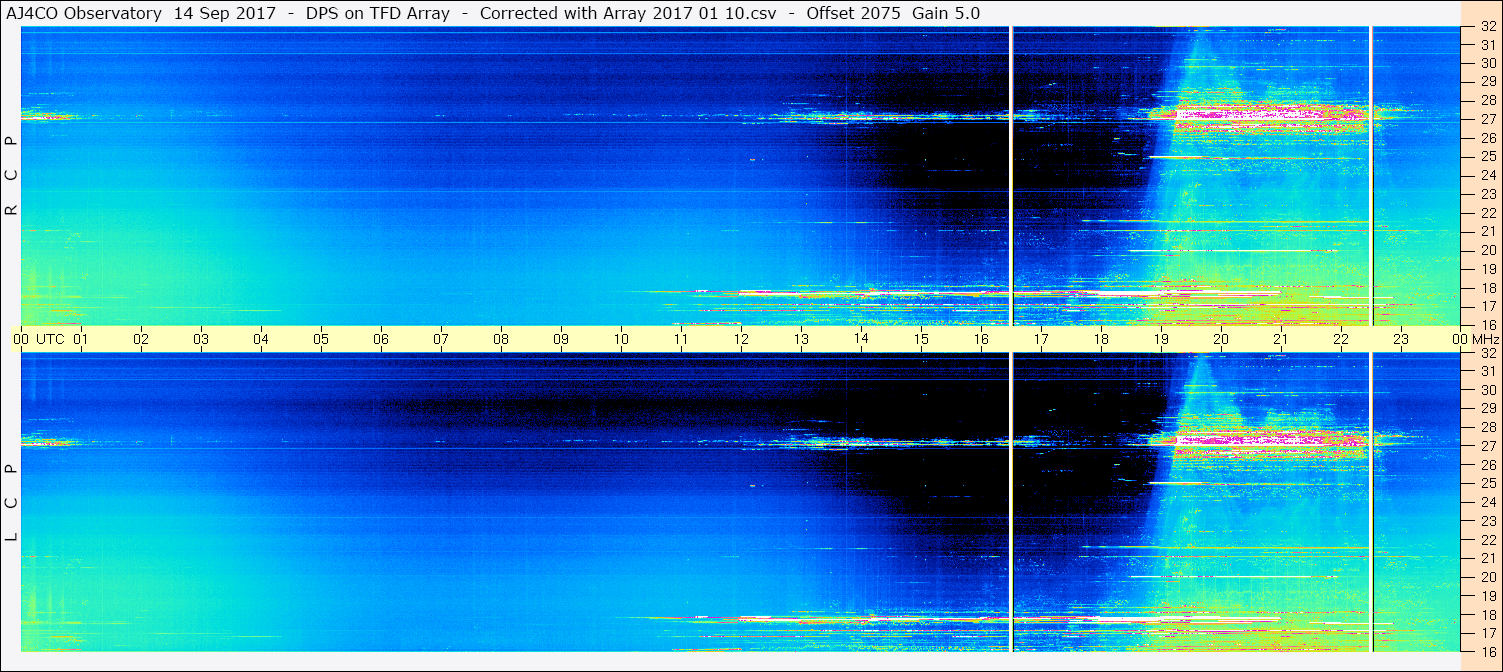Screen dimensions: 1503x672
Task: Click the '14' hour tick label
Action: click(861, 339)
